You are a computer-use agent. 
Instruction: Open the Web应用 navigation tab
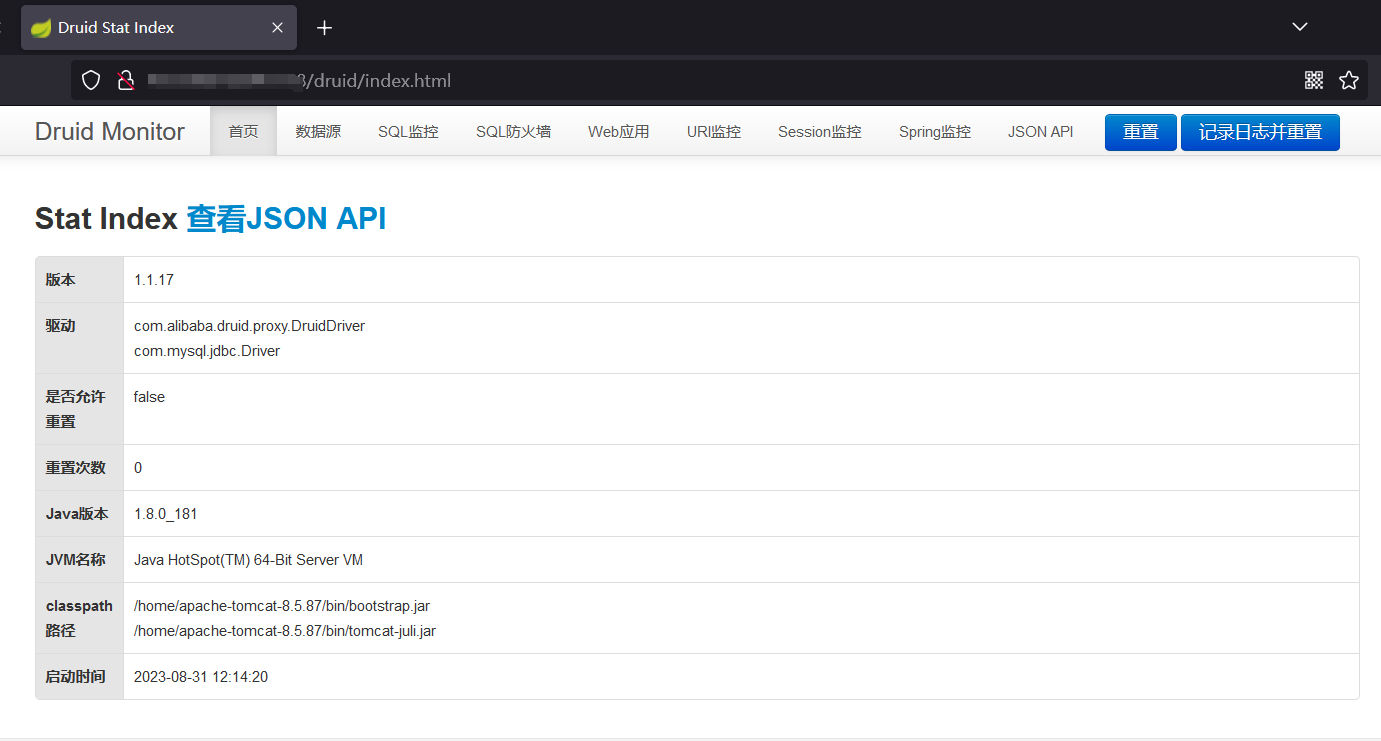(x=618, y=131)
